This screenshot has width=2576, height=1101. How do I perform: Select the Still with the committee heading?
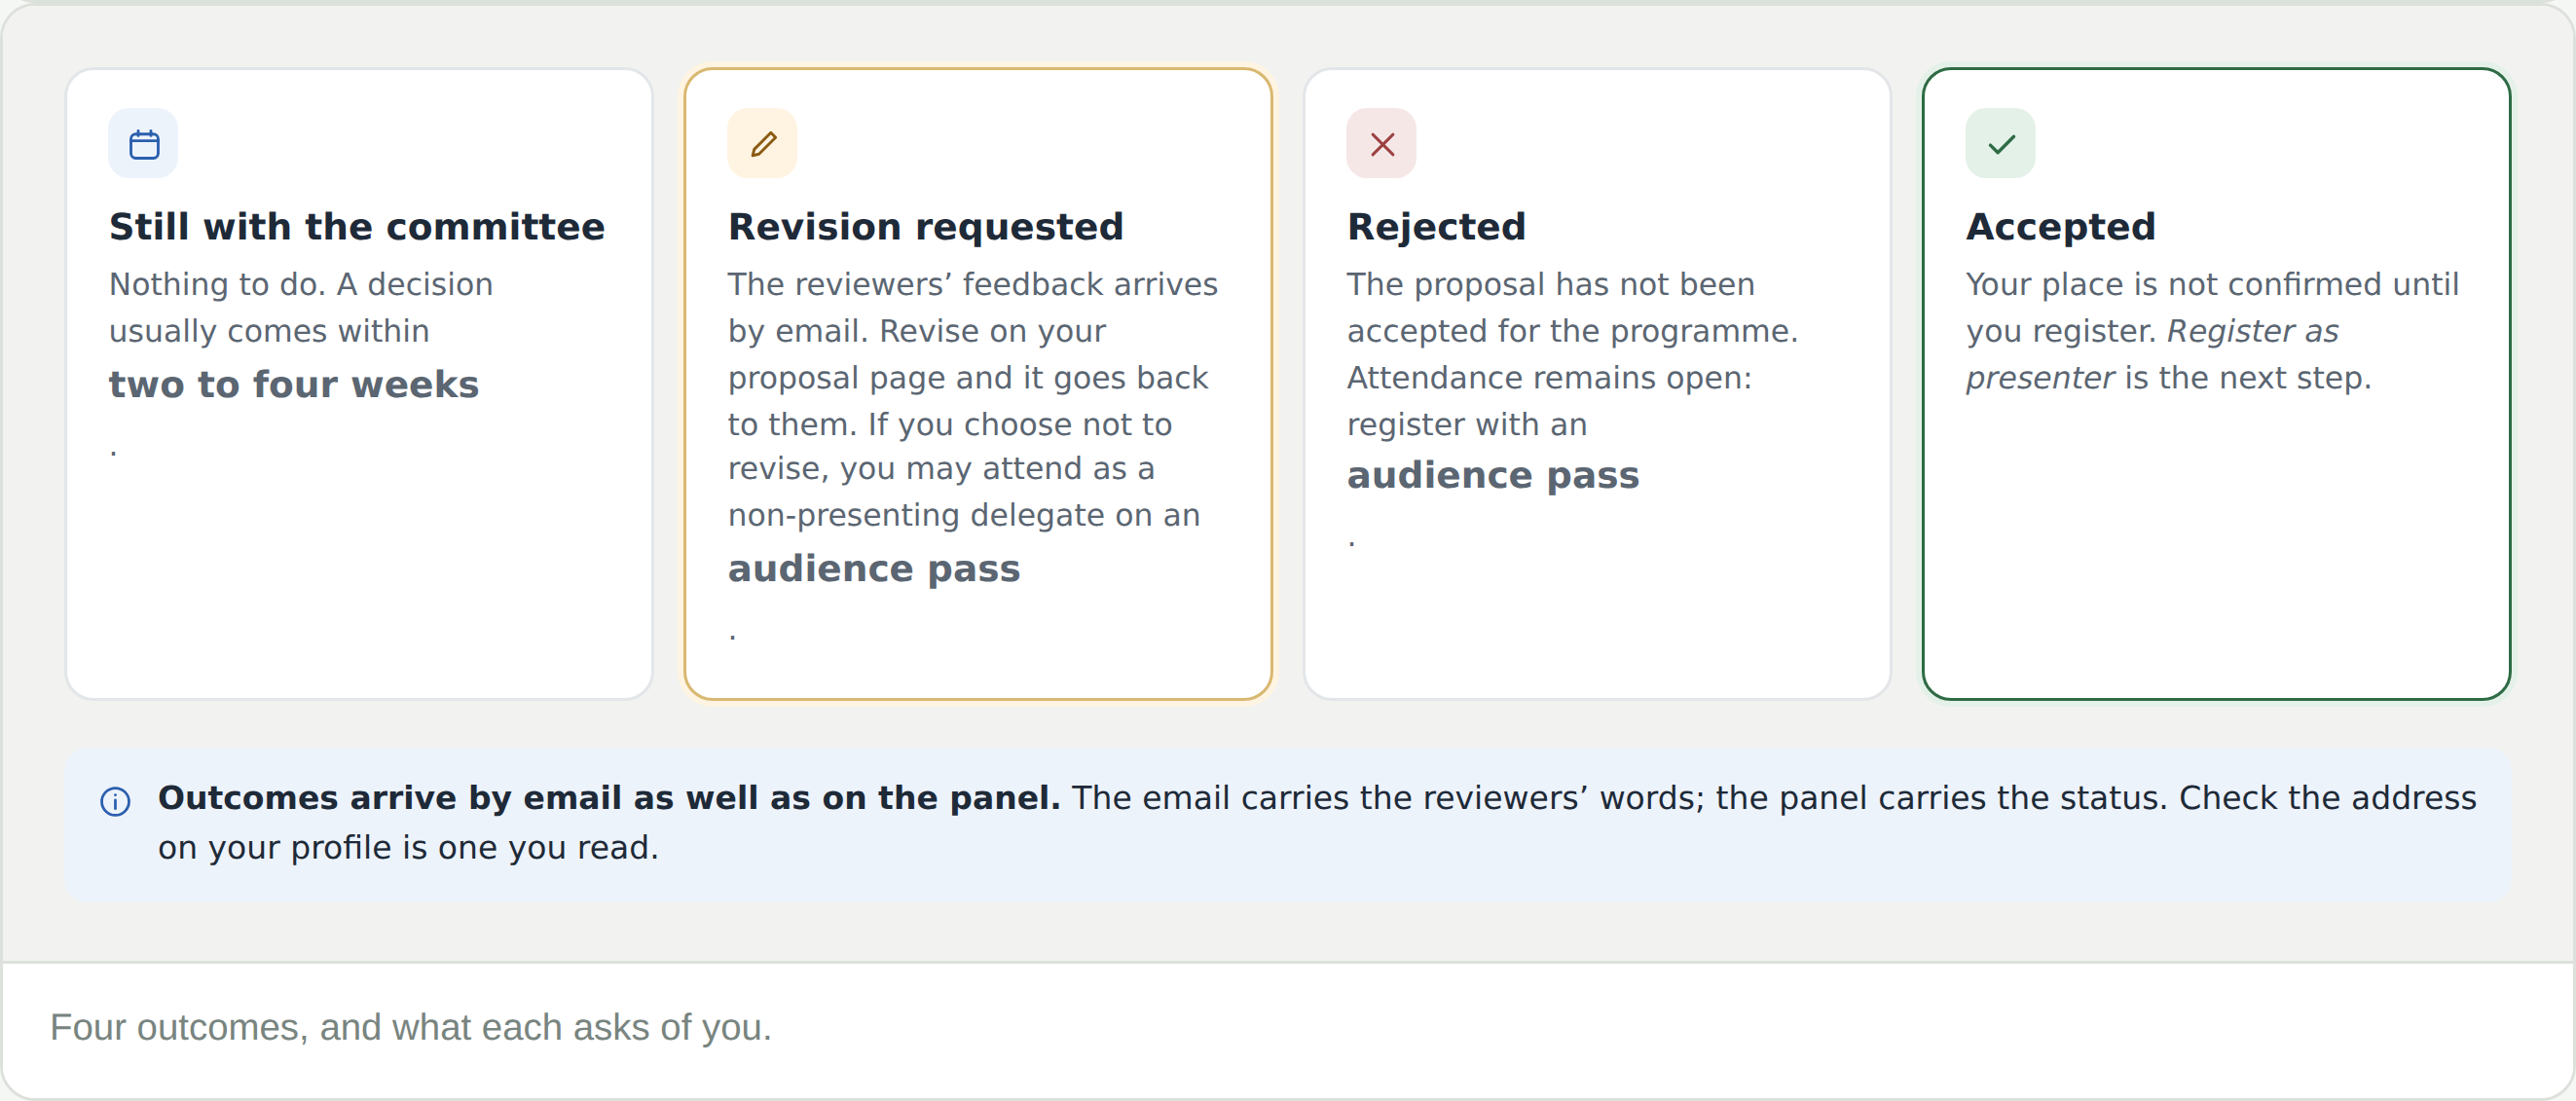(357, 227)
